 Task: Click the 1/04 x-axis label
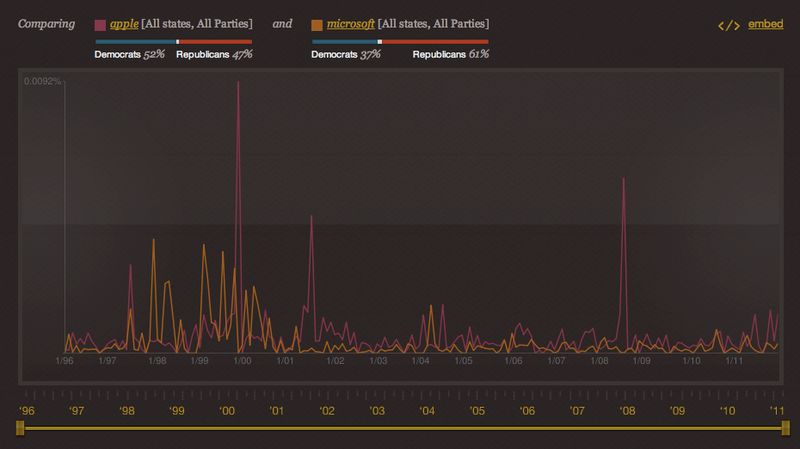(420, 361)
